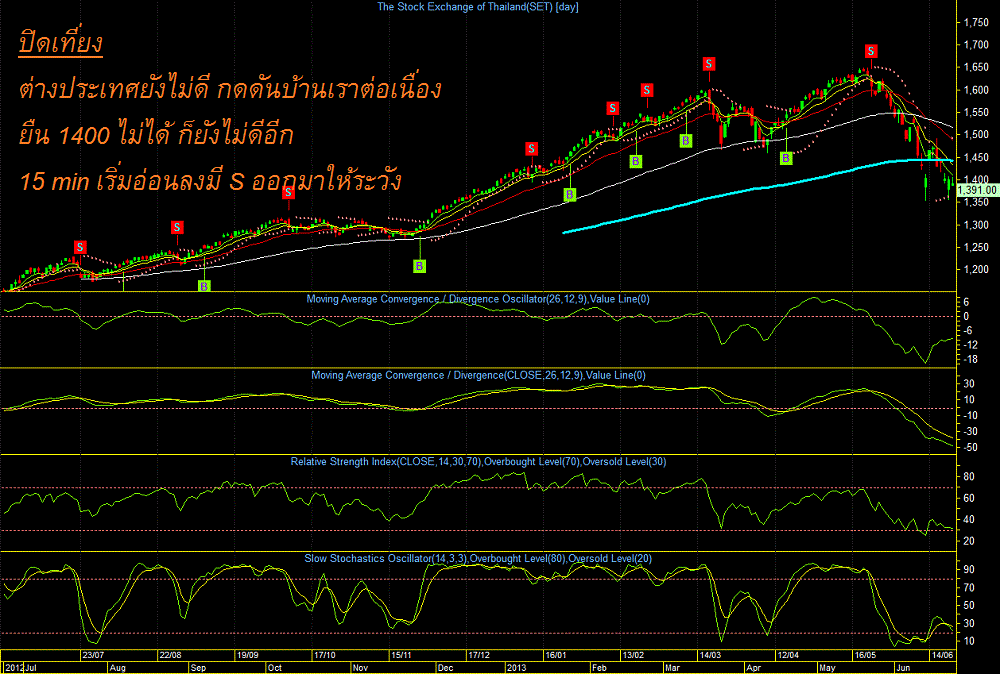
Task: Click the -50 value on the MACD axis
Action: coord(969,448)
